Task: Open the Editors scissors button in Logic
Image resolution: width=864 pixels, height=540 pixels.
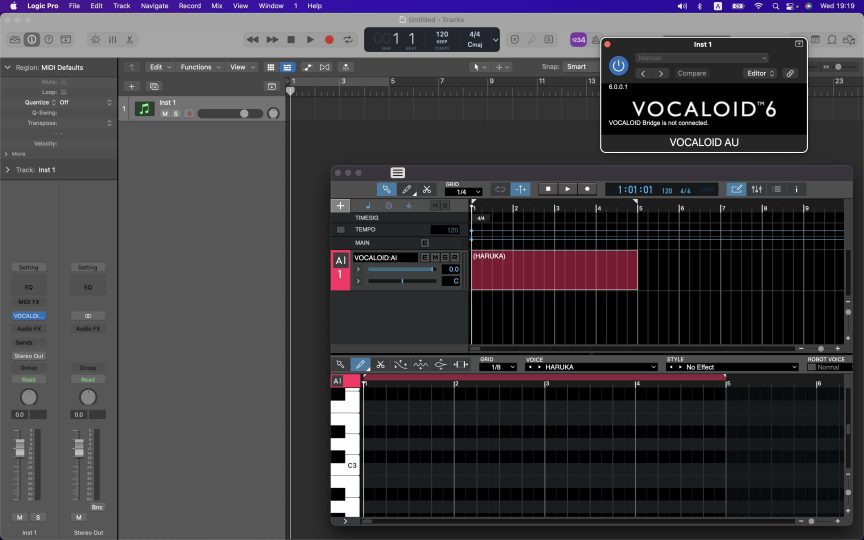Action: click(129, 40)
